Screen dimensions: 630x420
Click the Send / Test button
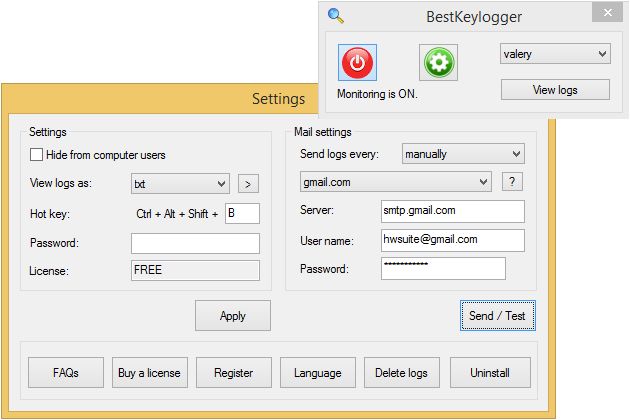point(497,316)
